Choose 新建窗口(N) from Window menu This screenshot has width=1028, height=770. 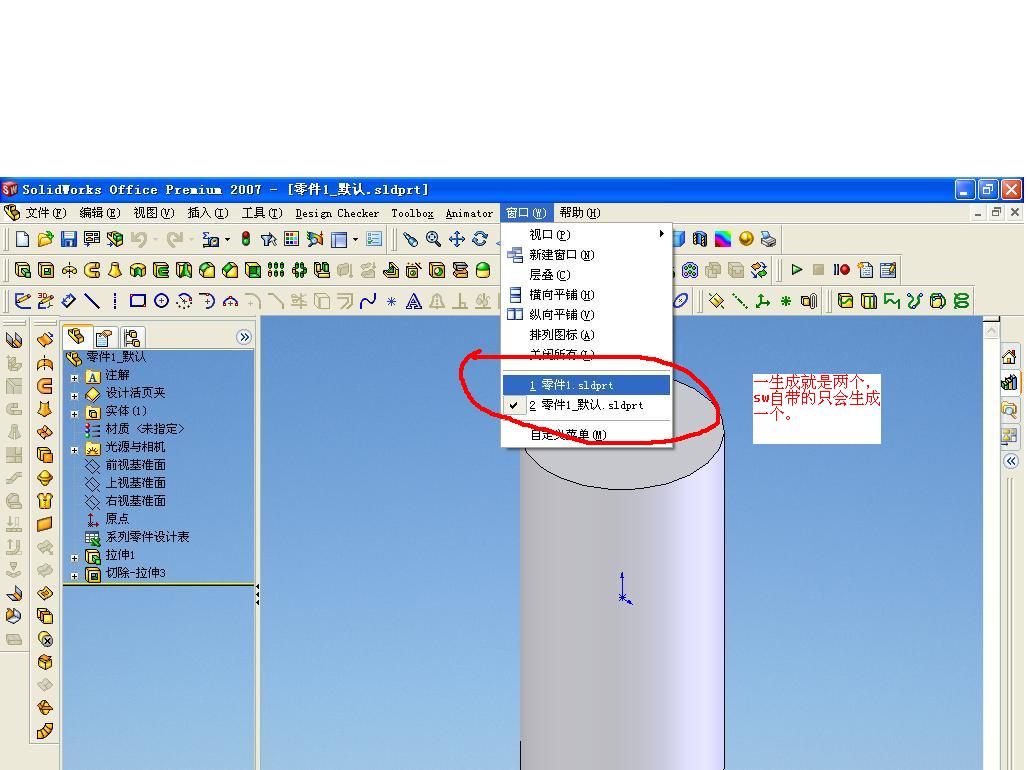(587, 254)
